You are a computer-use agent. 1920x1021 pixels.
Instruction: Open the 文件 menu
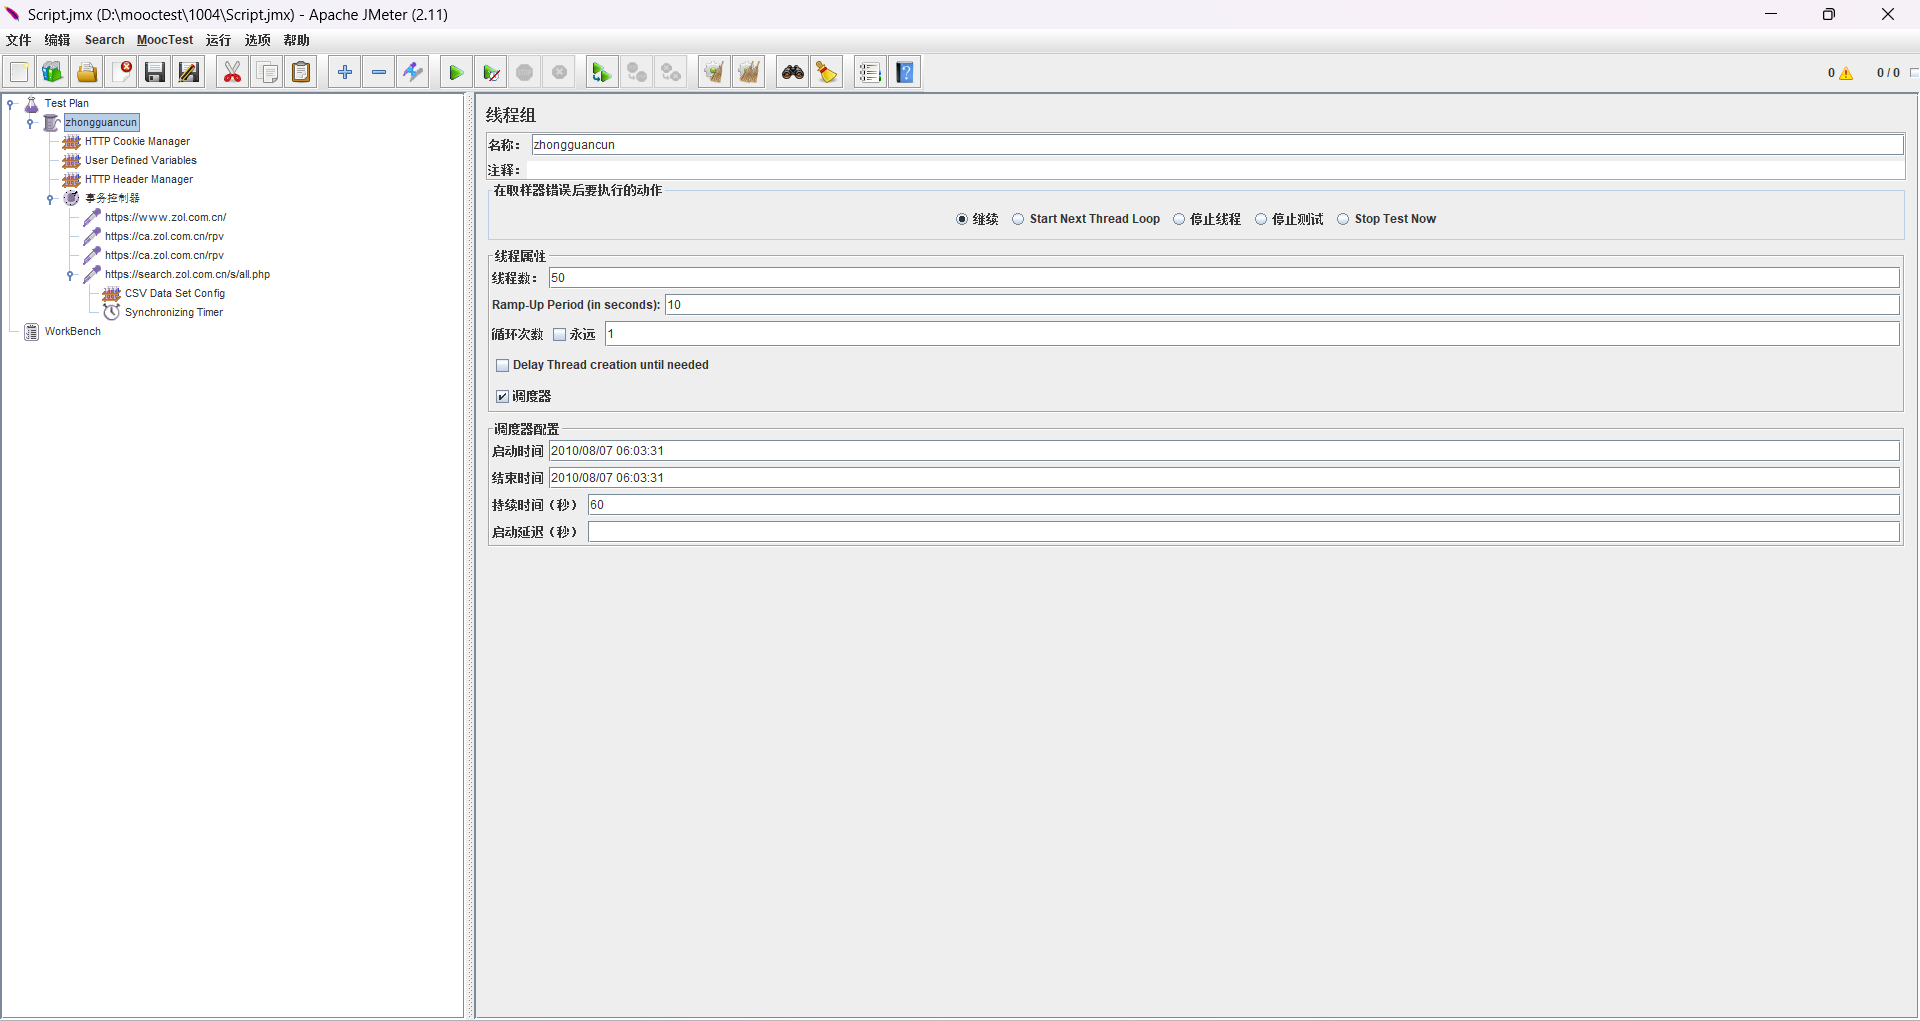tap(19, 40)
